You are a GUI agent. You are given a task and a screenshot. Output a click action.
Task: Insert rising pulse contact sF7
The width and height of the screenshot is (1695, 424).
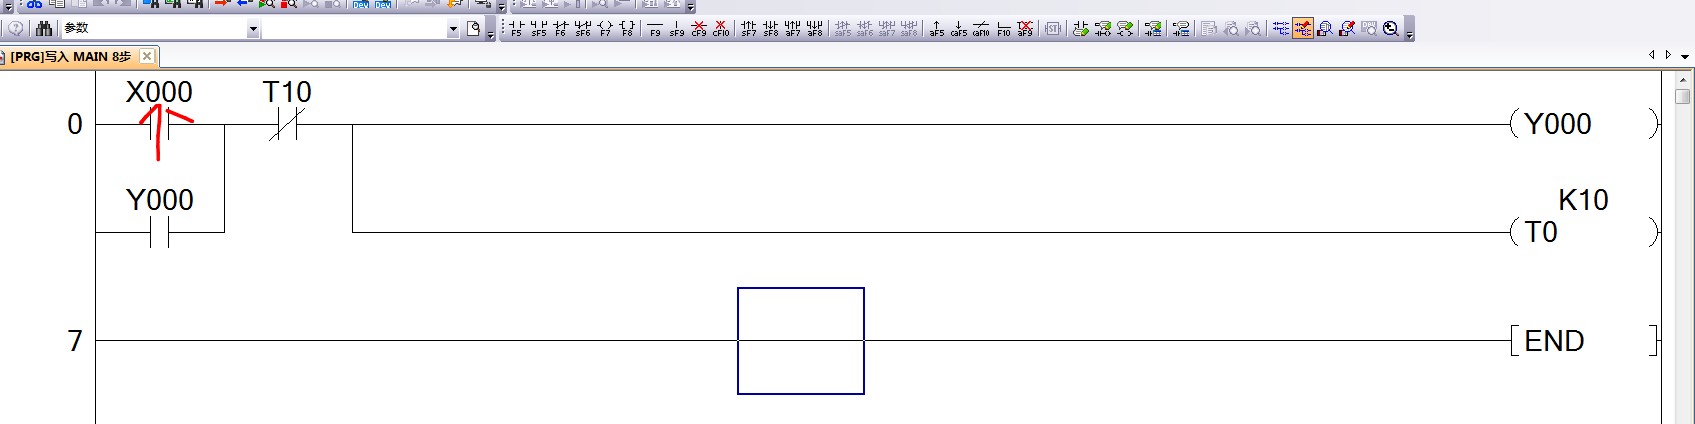[x=749, y=29]
